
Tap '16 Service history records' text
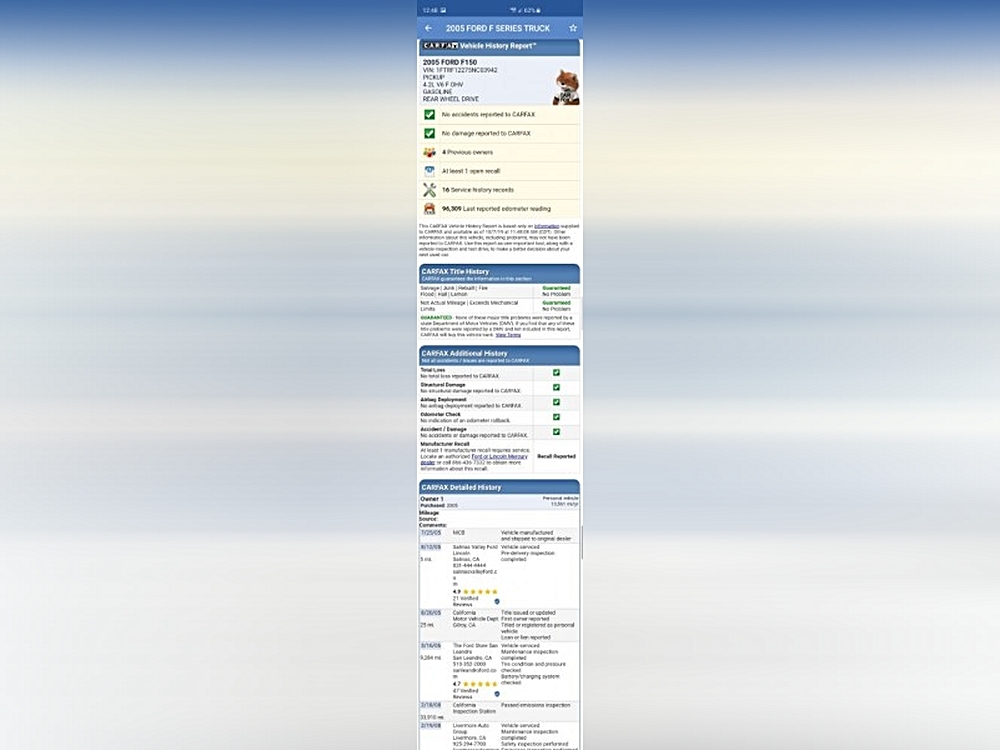tap(478, 190)
